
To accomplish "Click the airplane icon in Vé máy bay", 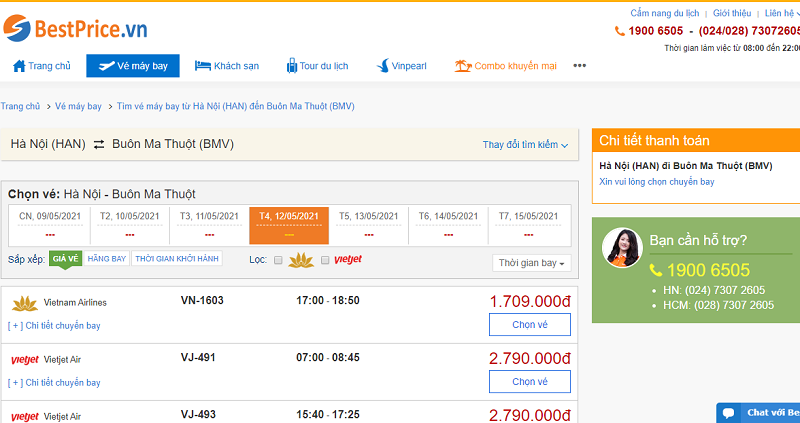I will point(106,66).
